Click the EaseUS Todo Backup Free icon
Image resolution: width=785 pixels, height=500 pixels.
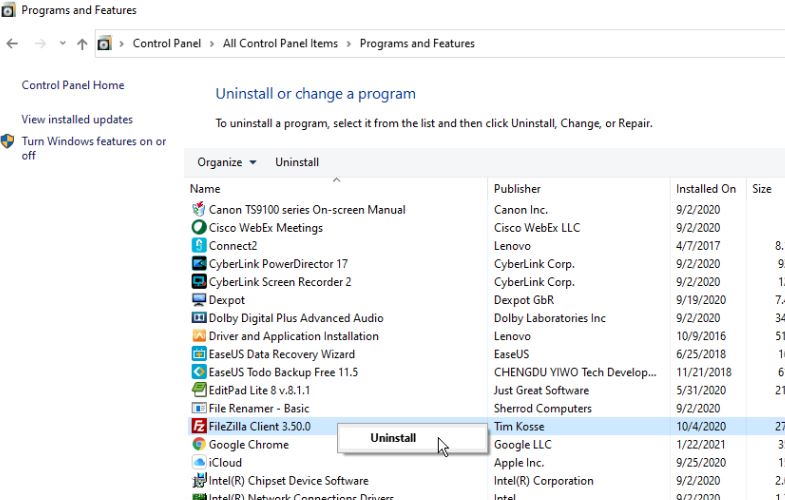point(199,371)
